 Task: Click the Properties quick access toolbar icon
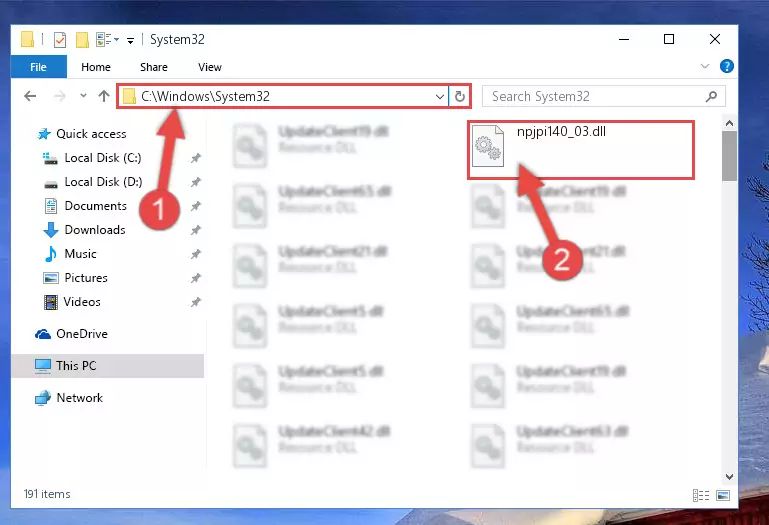coord(60,39)
